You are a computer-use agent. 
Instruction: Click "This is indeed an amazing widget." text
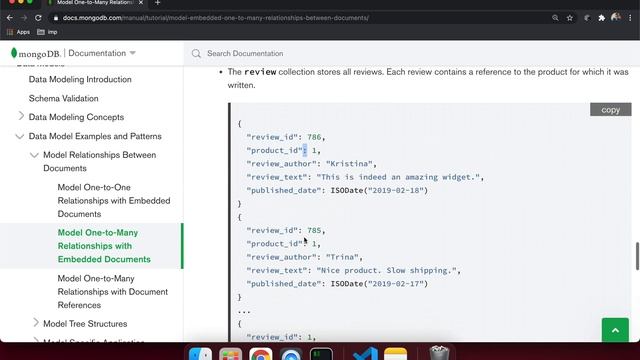click(x=398, y=177)
